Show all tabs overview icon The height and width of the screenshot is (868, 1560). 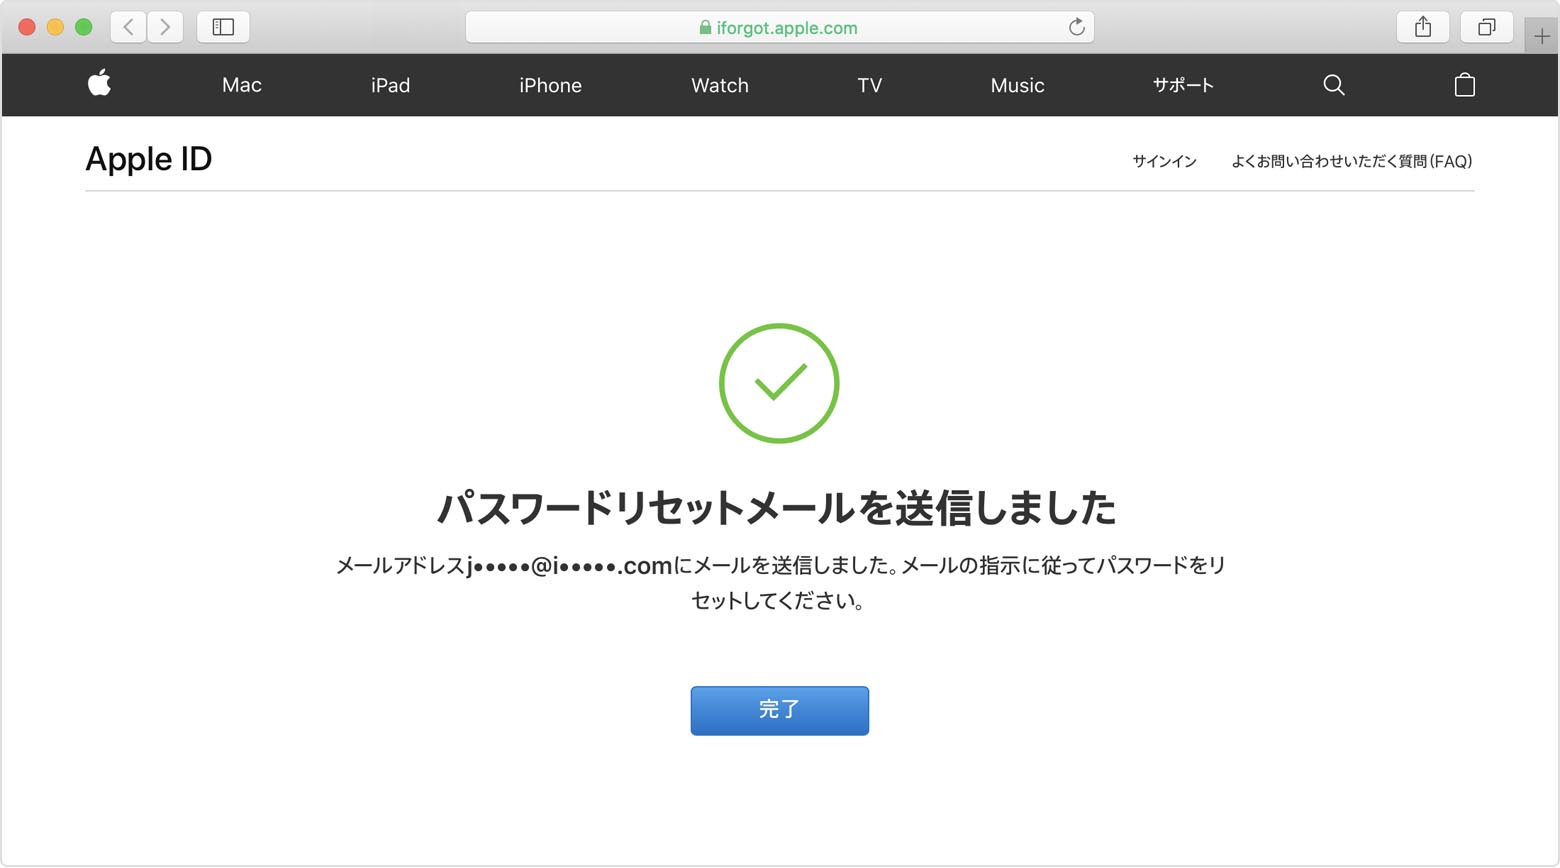click(1487, 27)
